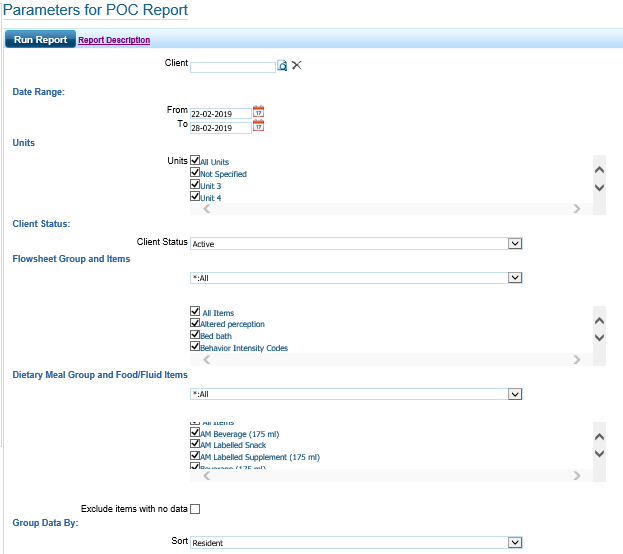Open the From date calendar picker
Viewport: 623px width, 554px height.
(x=258, y=112)
